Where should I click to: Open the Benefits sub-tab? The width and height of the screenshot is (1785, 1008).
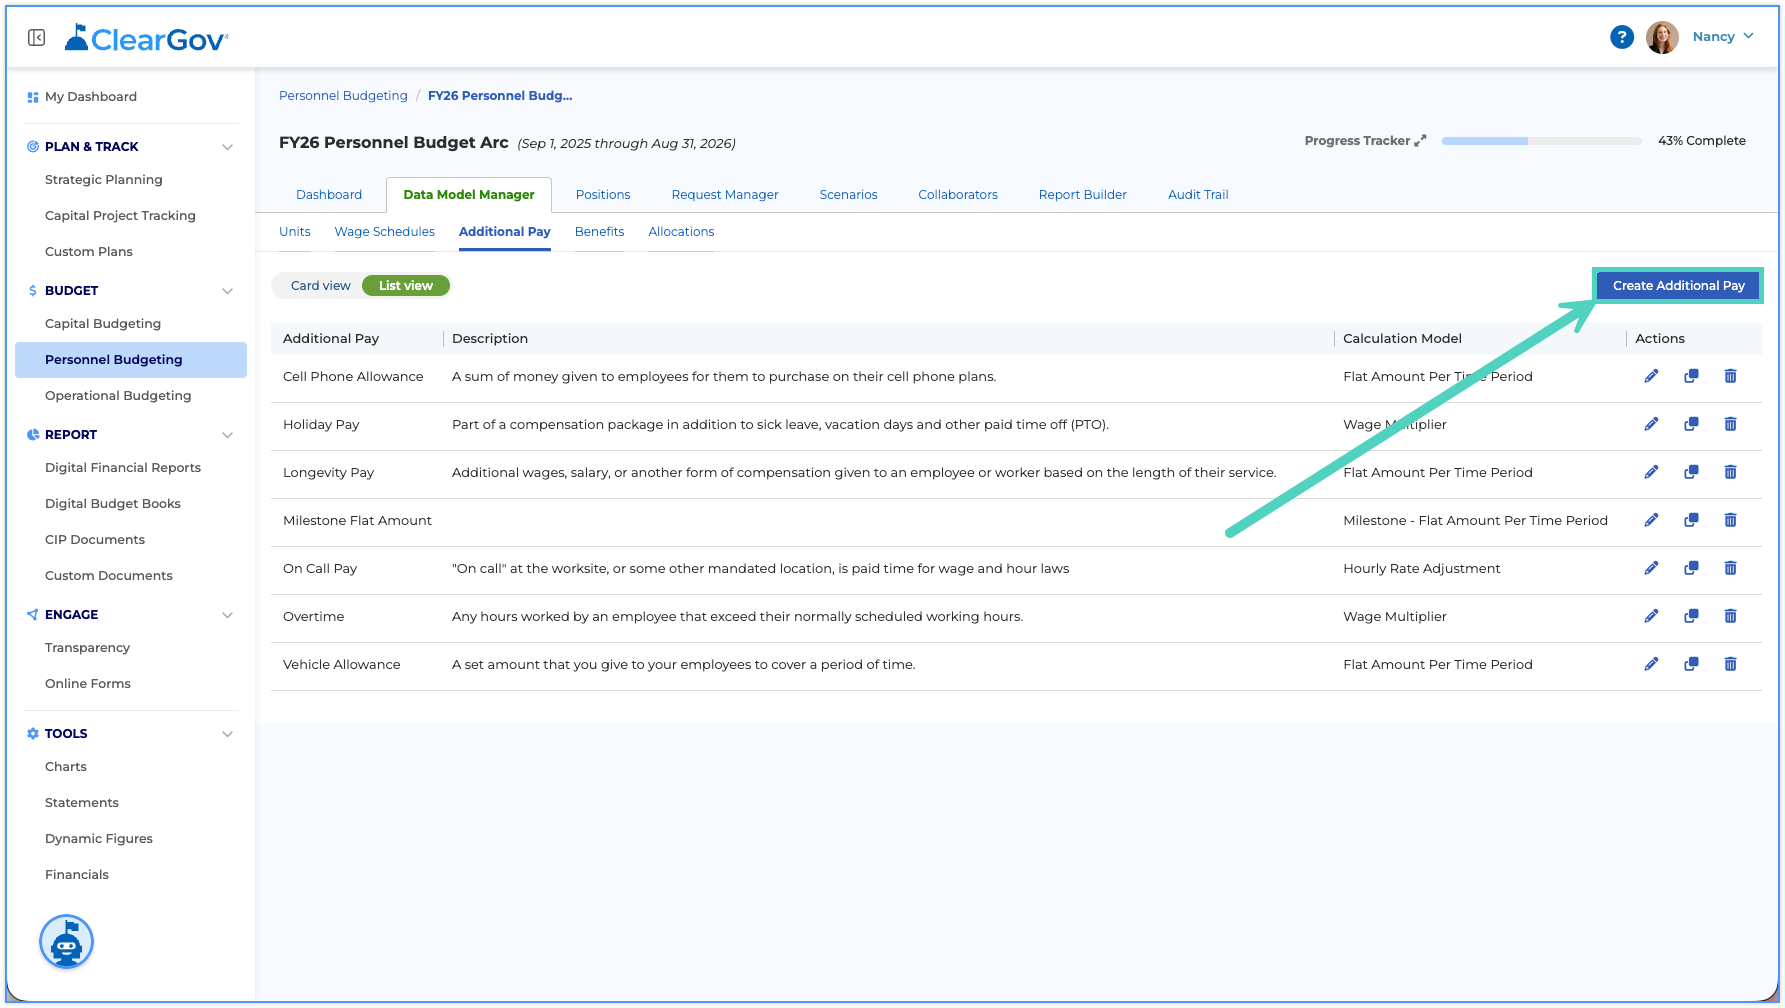coord(599,232)
